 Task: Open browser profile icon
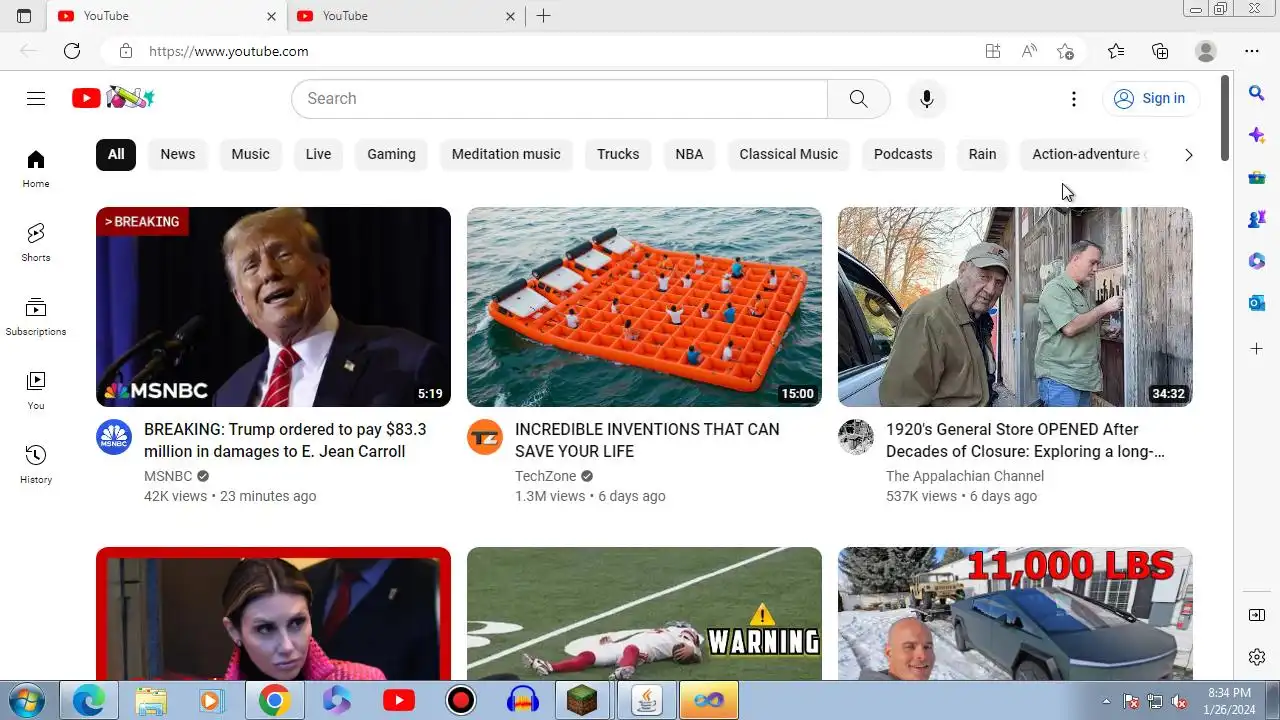pos(1206,51)
